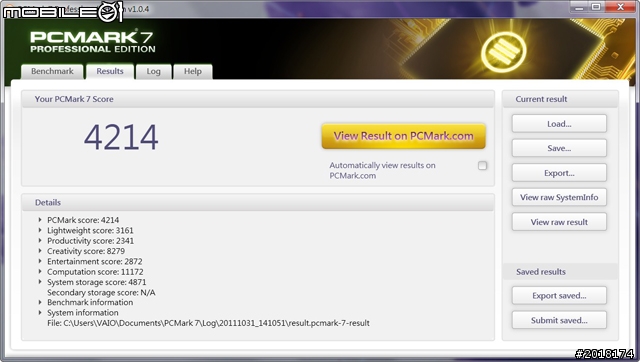640x362 pixels.
Task: Click the Current result panel header
Action: point(560,99)
